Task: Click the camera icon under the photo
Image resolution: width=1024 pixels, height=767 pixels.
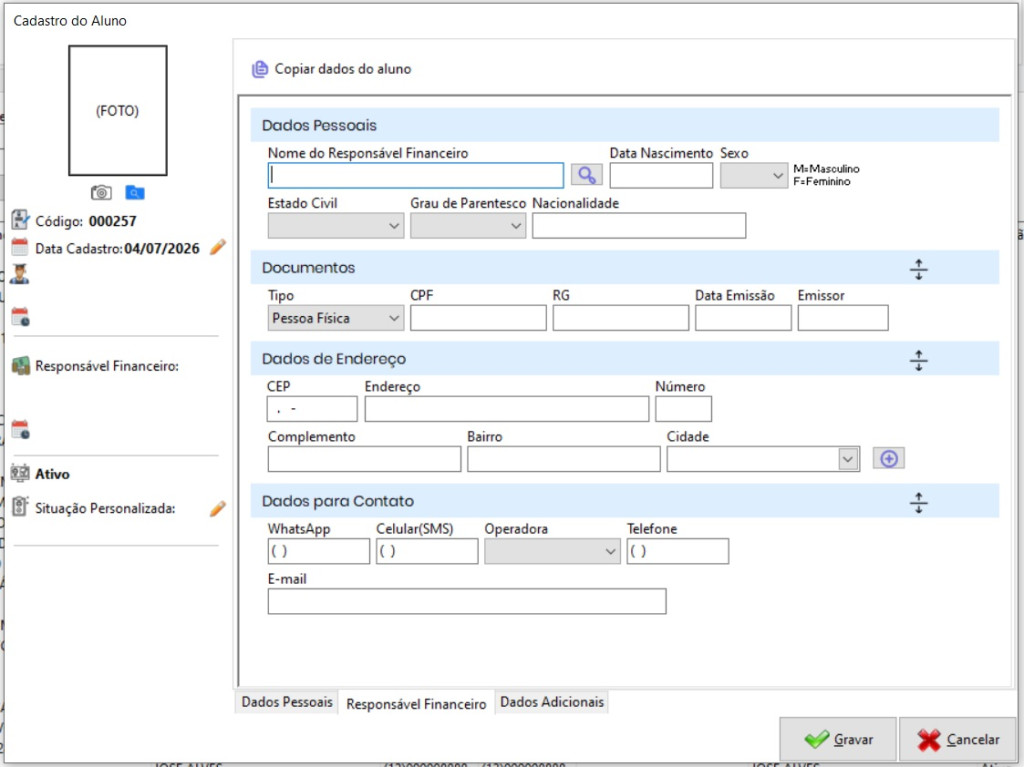Action: coord(101,193)
